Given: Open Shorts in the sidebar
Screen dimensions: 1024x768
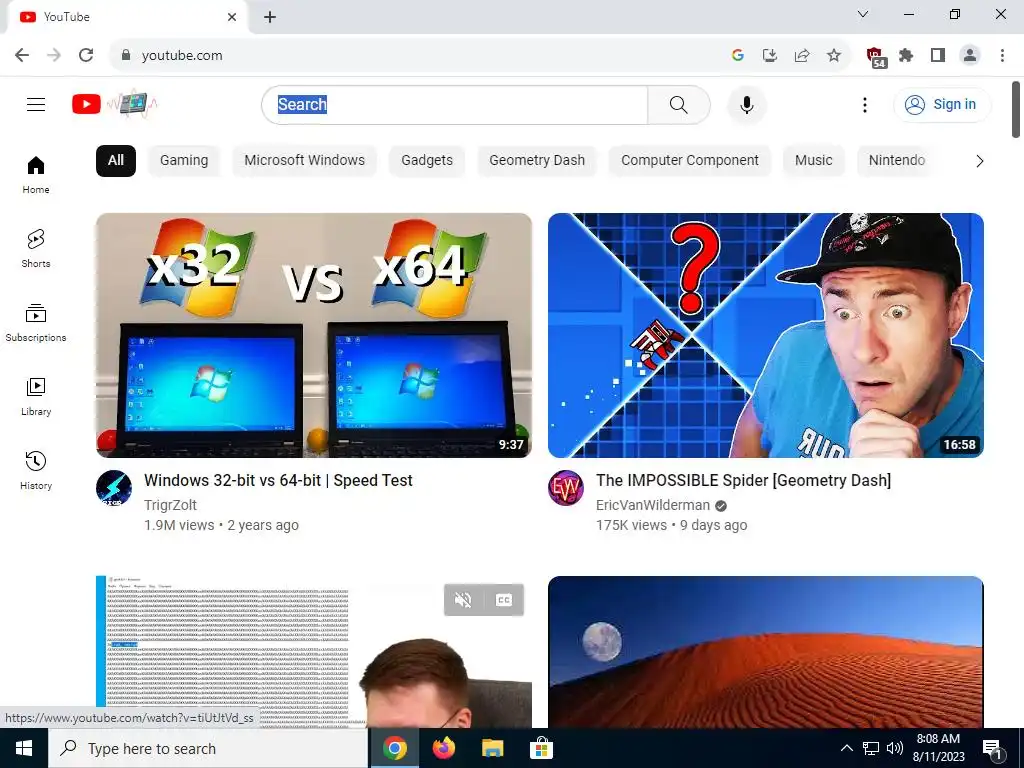Looking at the screenshot, I should point(36,249).
